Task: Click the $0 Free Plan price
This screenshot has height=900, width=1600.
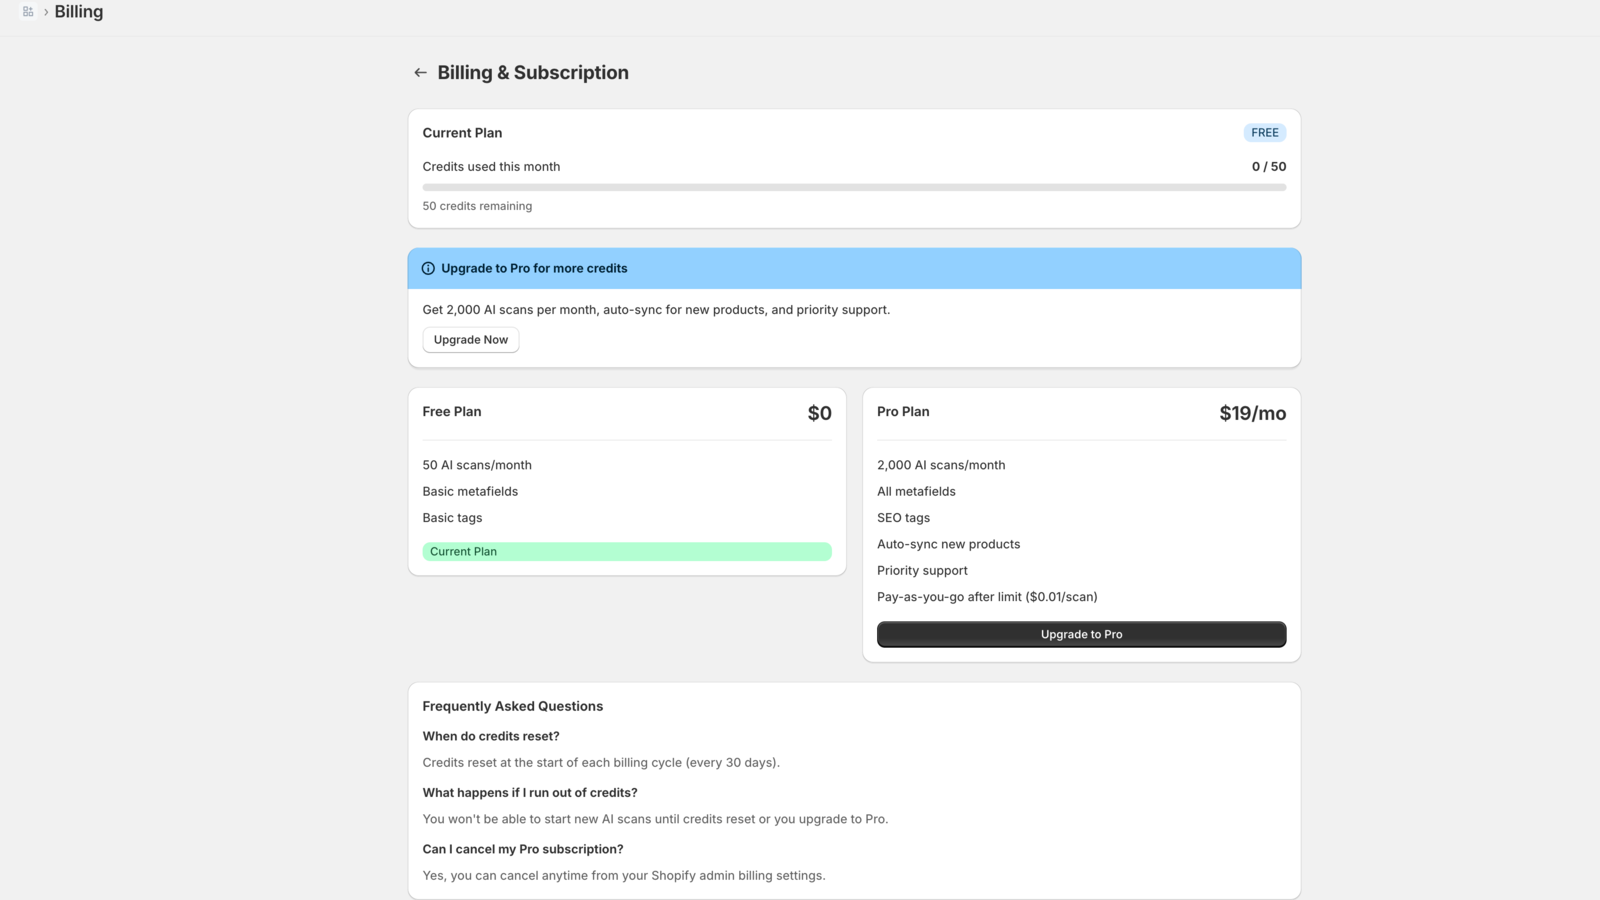Action: coord(819,414)
